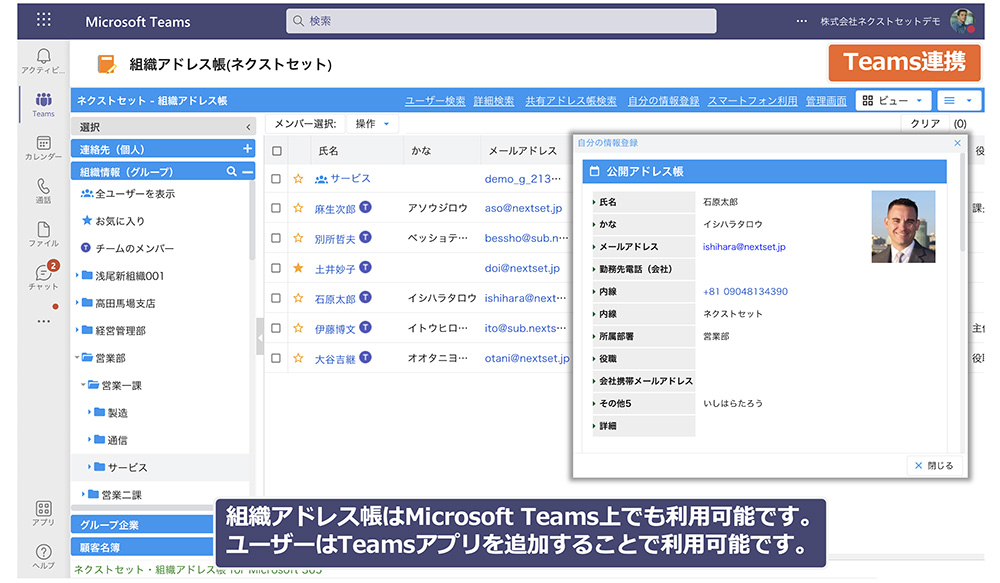
Task: Open the 操作 dropdown
Action: click(372, 124)
